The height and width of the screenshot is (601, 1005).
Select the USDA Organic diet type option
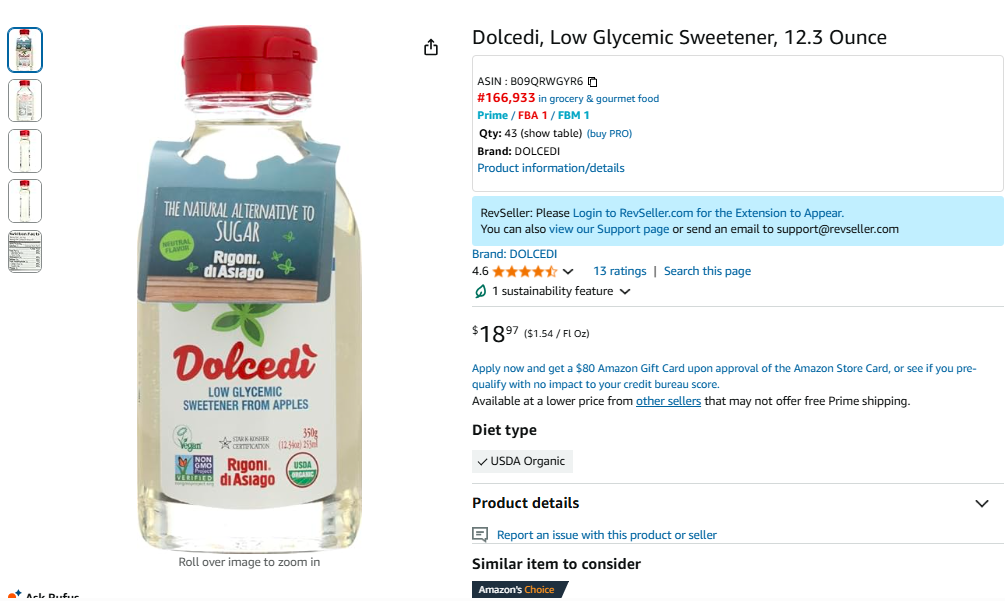[522, 461]
